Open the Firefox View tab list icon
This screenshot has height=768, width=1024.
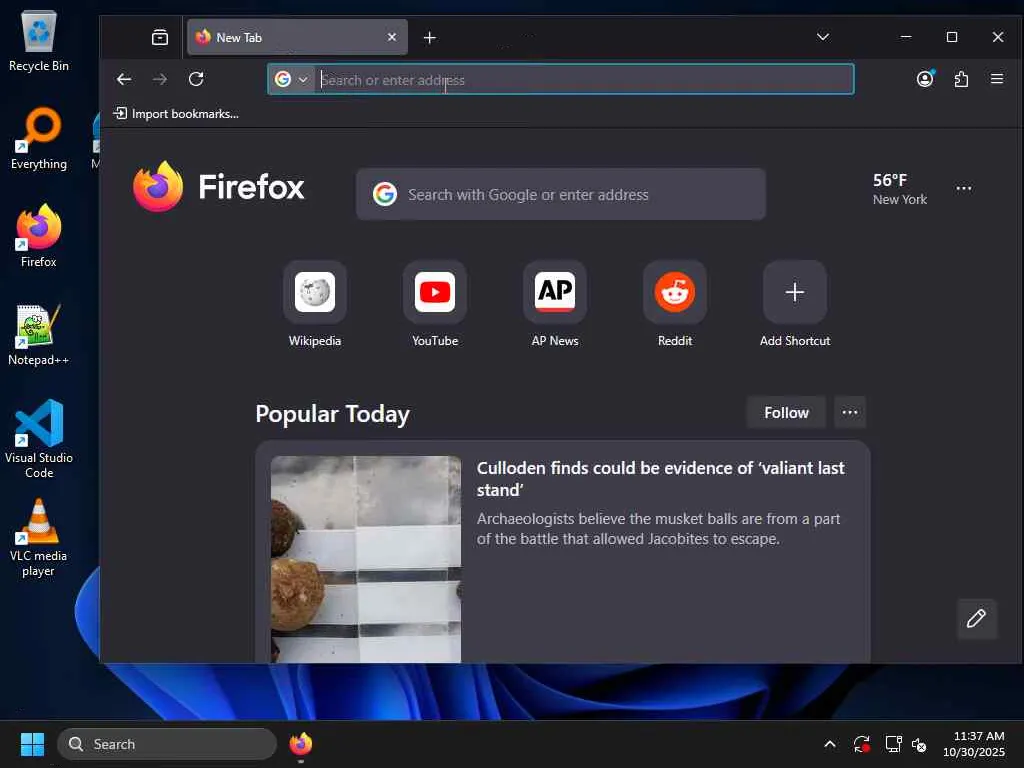coord(159,37)
